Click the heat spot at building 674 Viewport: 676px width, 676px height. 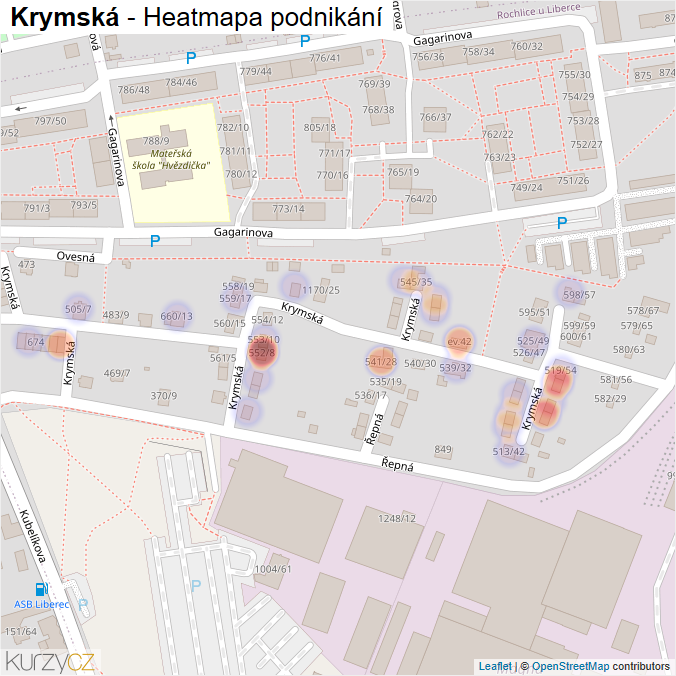29,341
